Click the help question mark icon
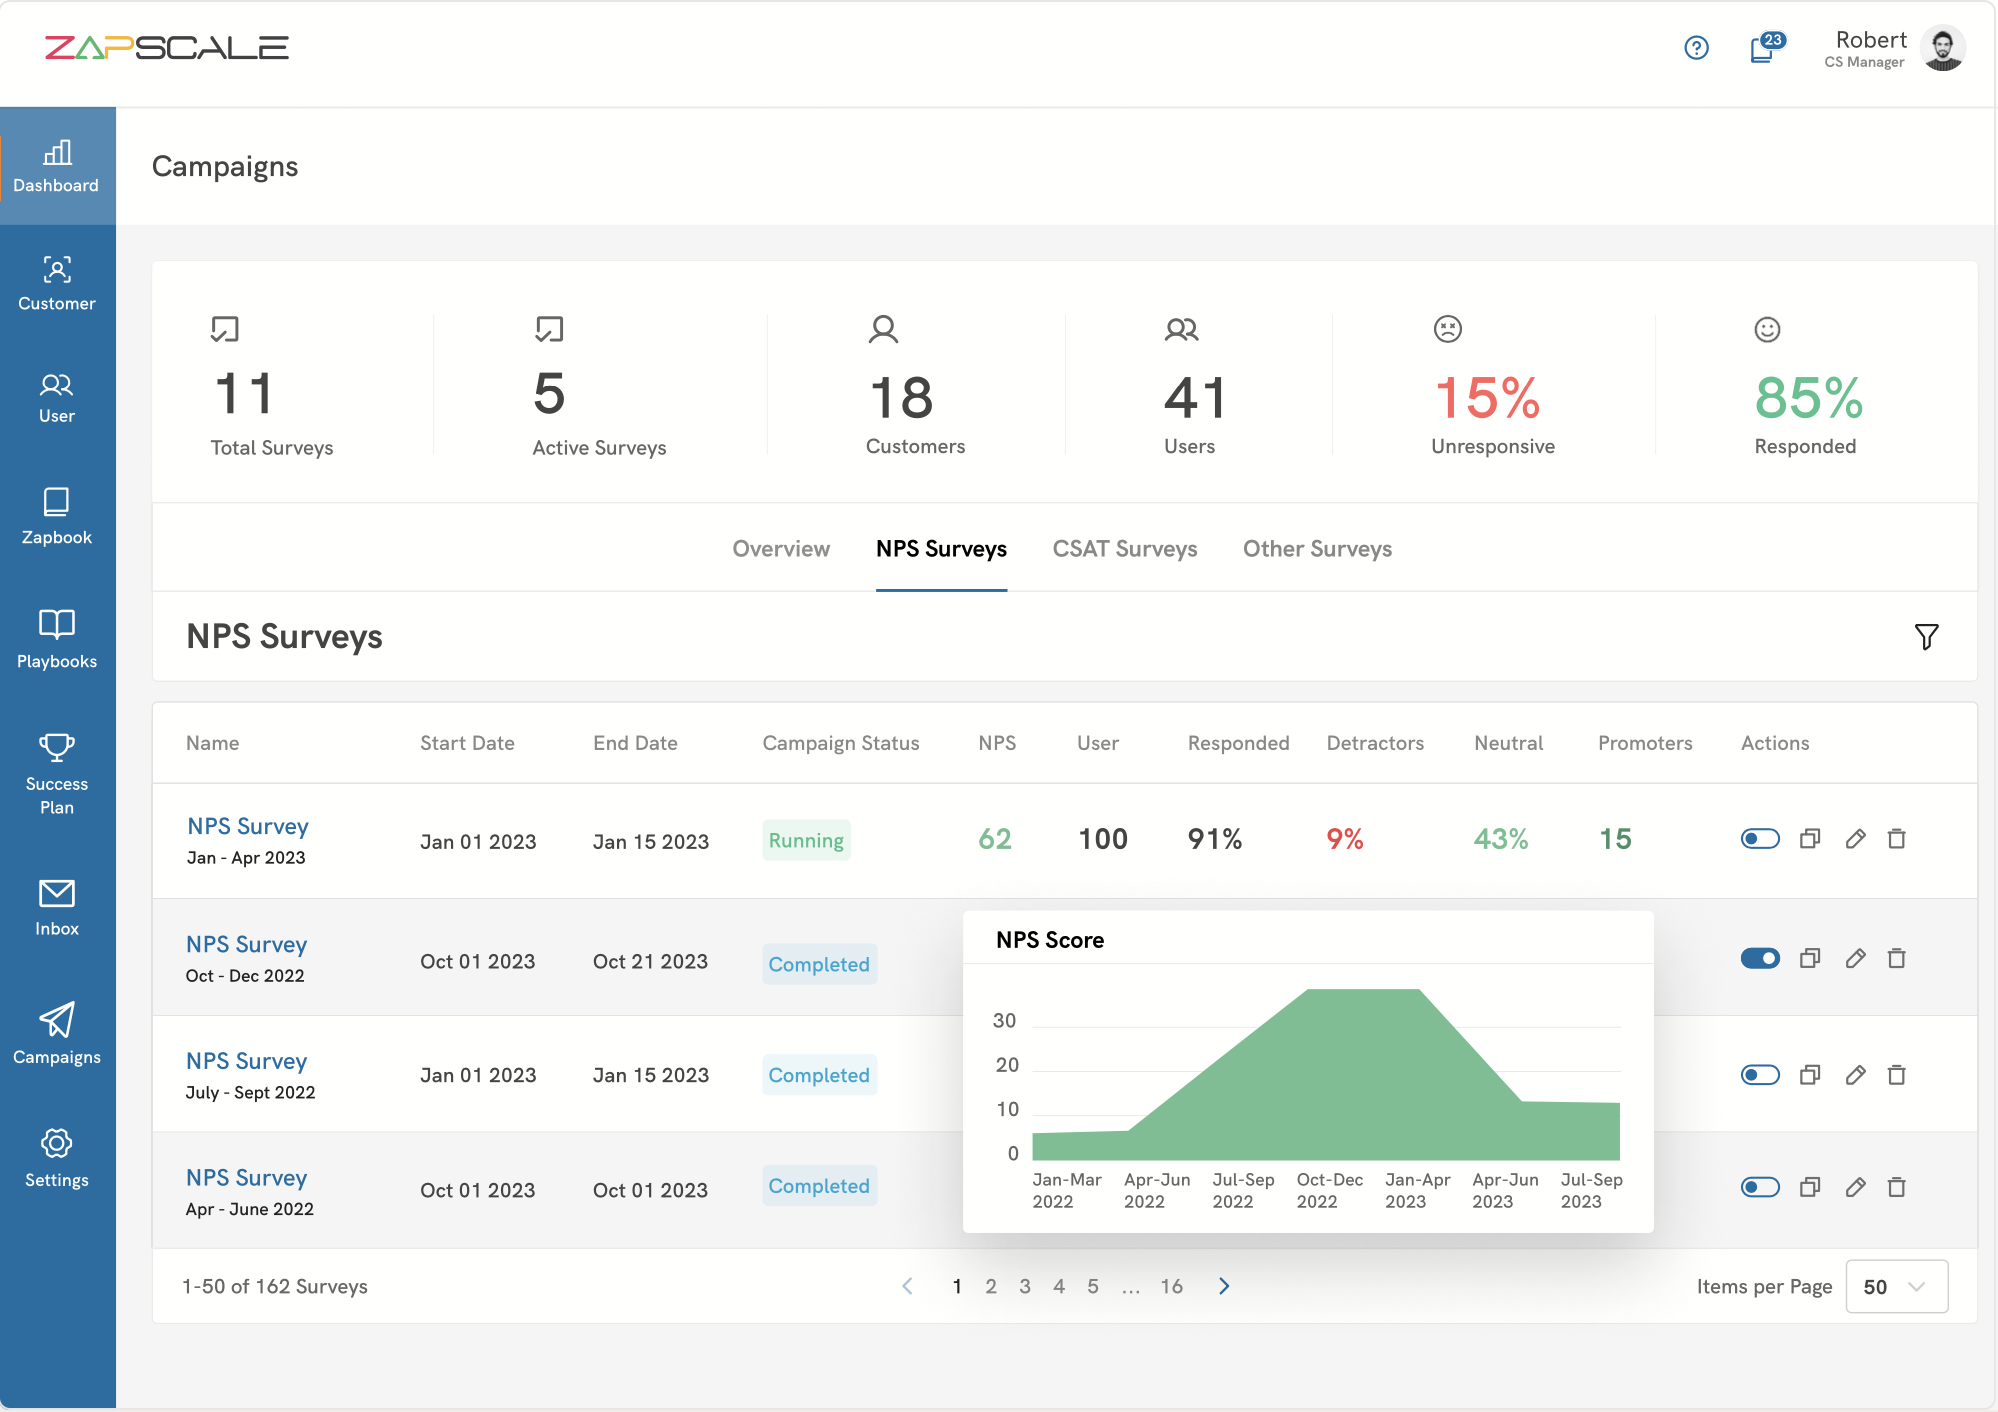1998x1412 pixels. (x=1696, y=48)
